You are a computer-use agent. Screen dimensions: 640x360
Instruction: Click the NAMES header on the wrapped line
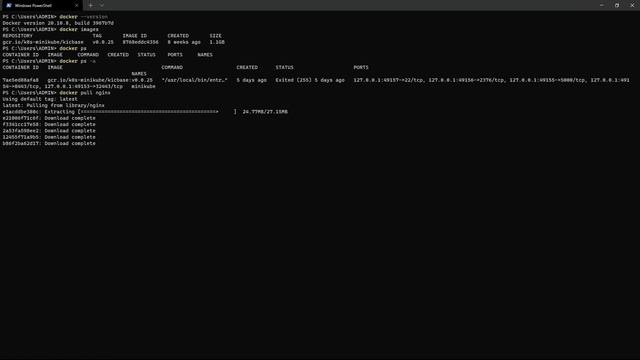pos(139,74)
